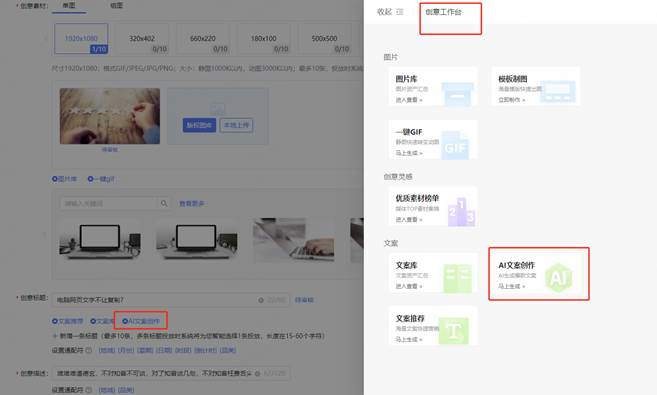This screenshot has width=657, height=395.
Task: Open the 图片库 card icon in workbench
Action: 457,94
